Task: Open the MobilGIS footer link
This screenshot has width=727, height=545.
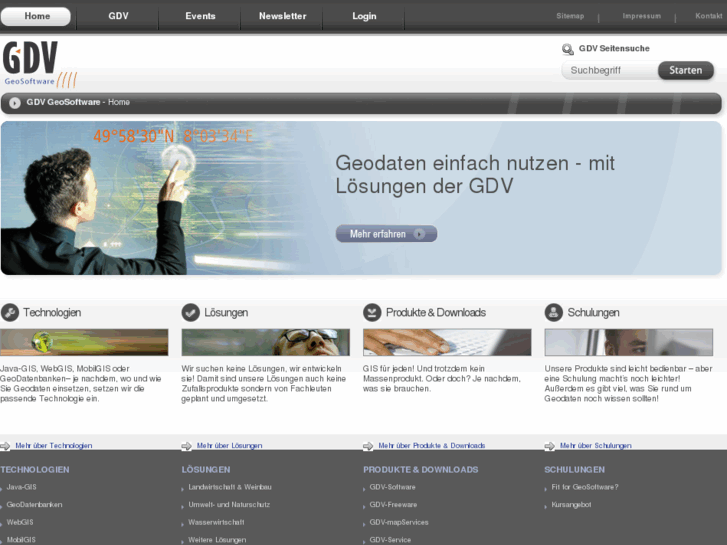Action: (x=21, y=540)
